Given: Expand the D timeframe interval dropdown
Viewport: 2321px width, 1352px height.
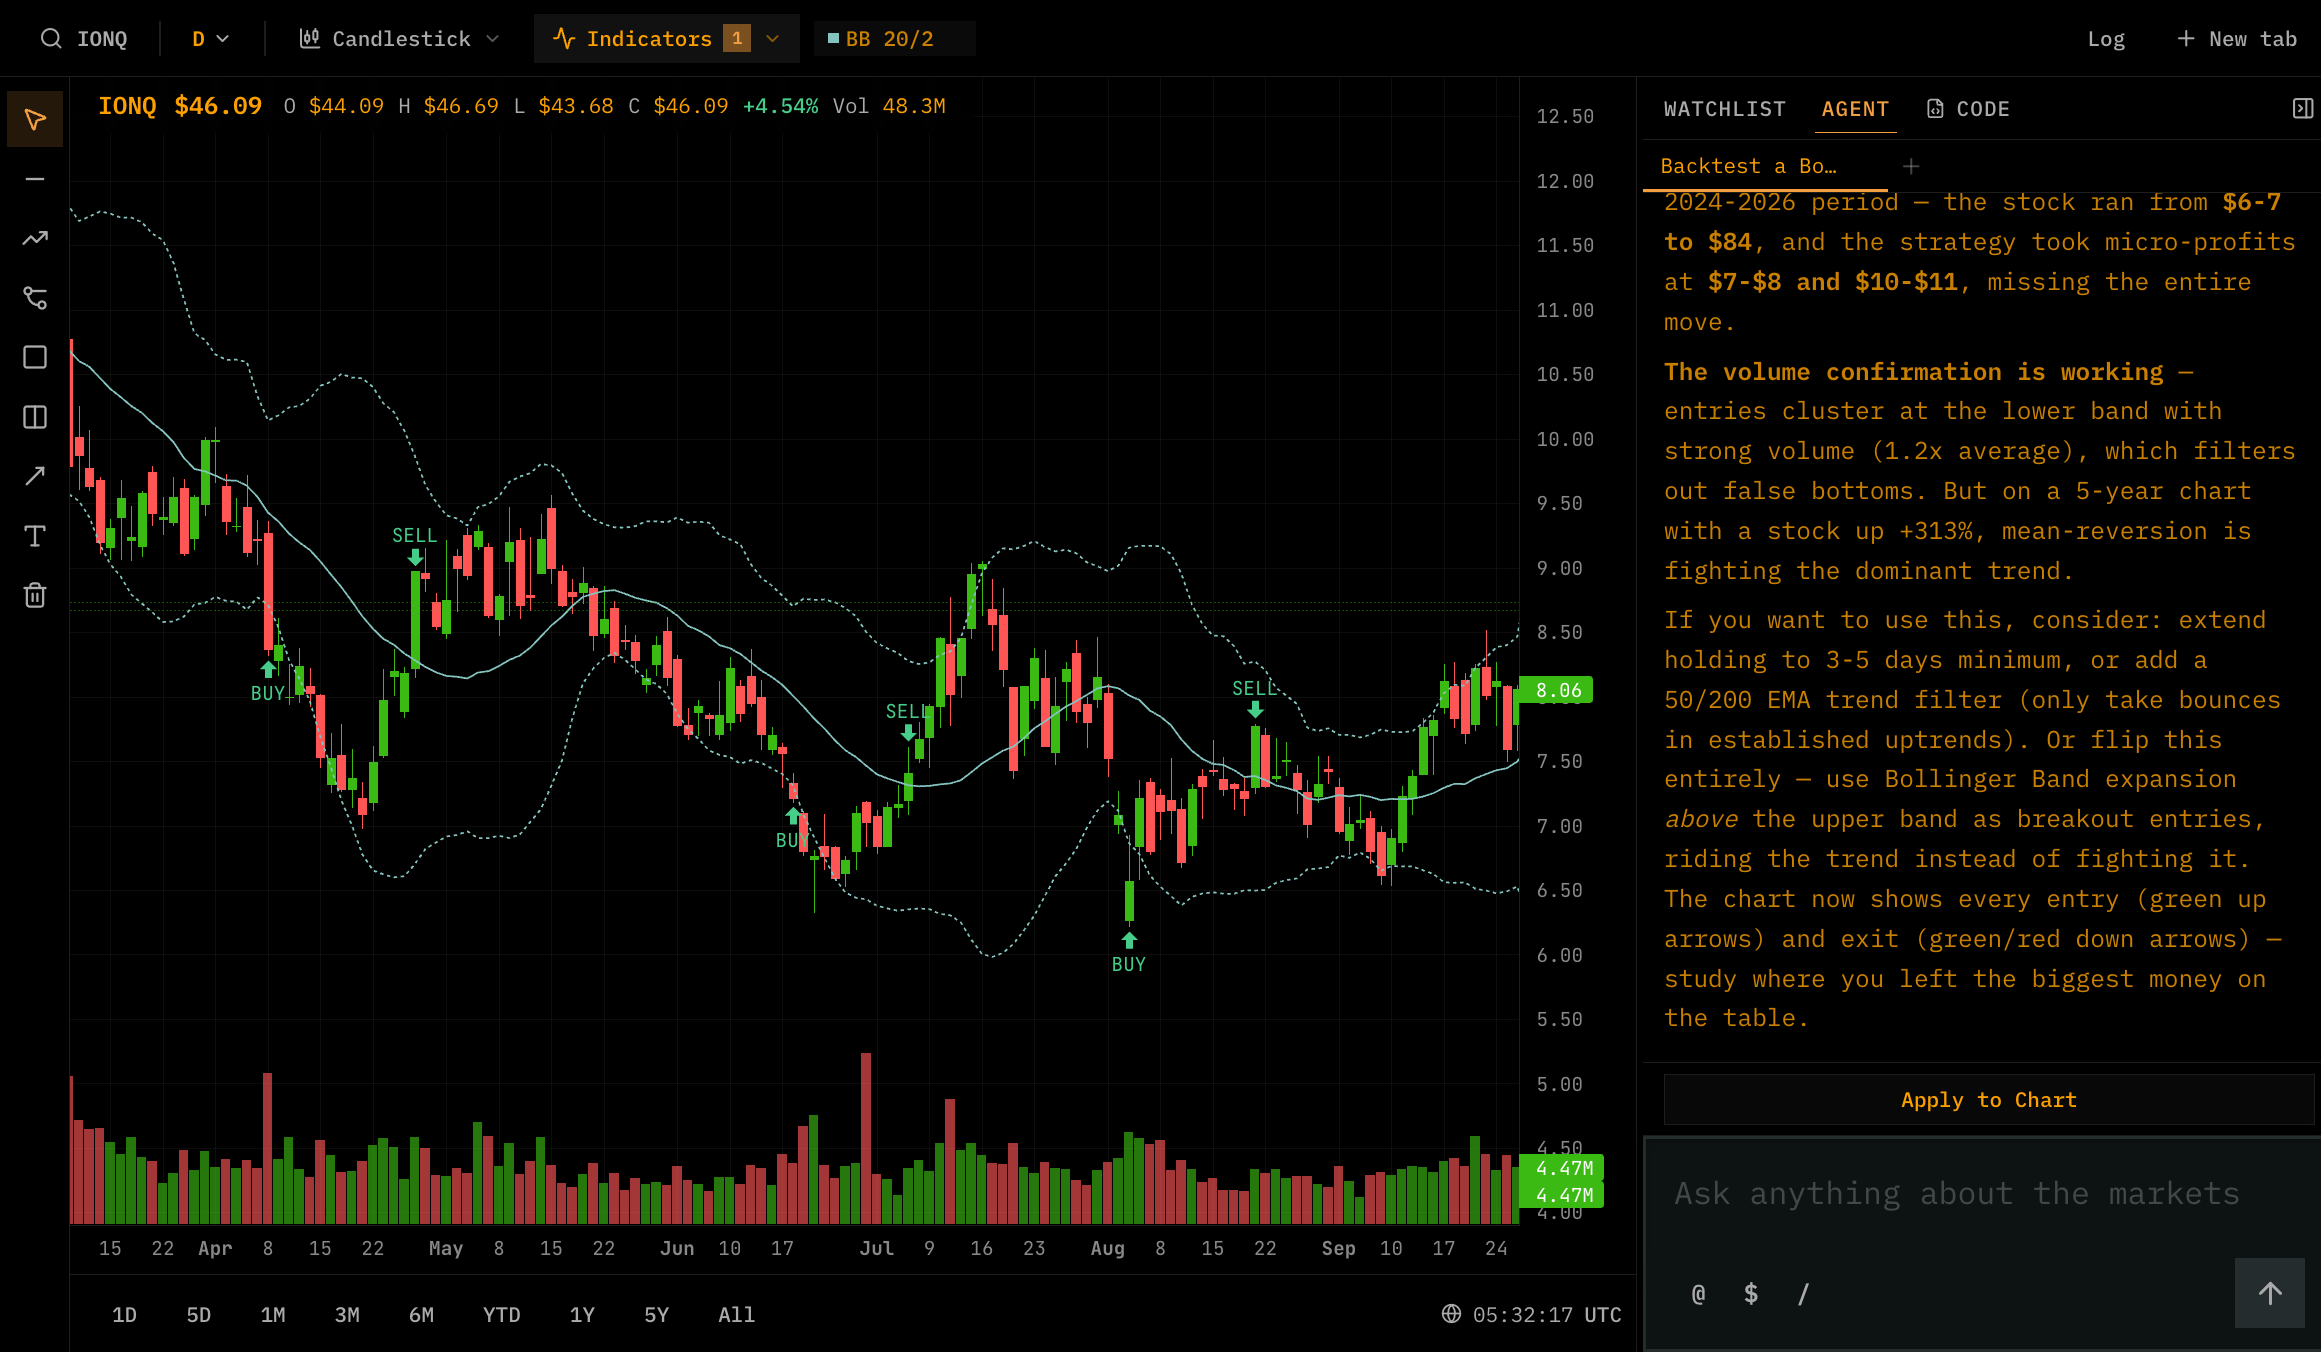Looking at the screenshot, I should click(x=209, y=38).
